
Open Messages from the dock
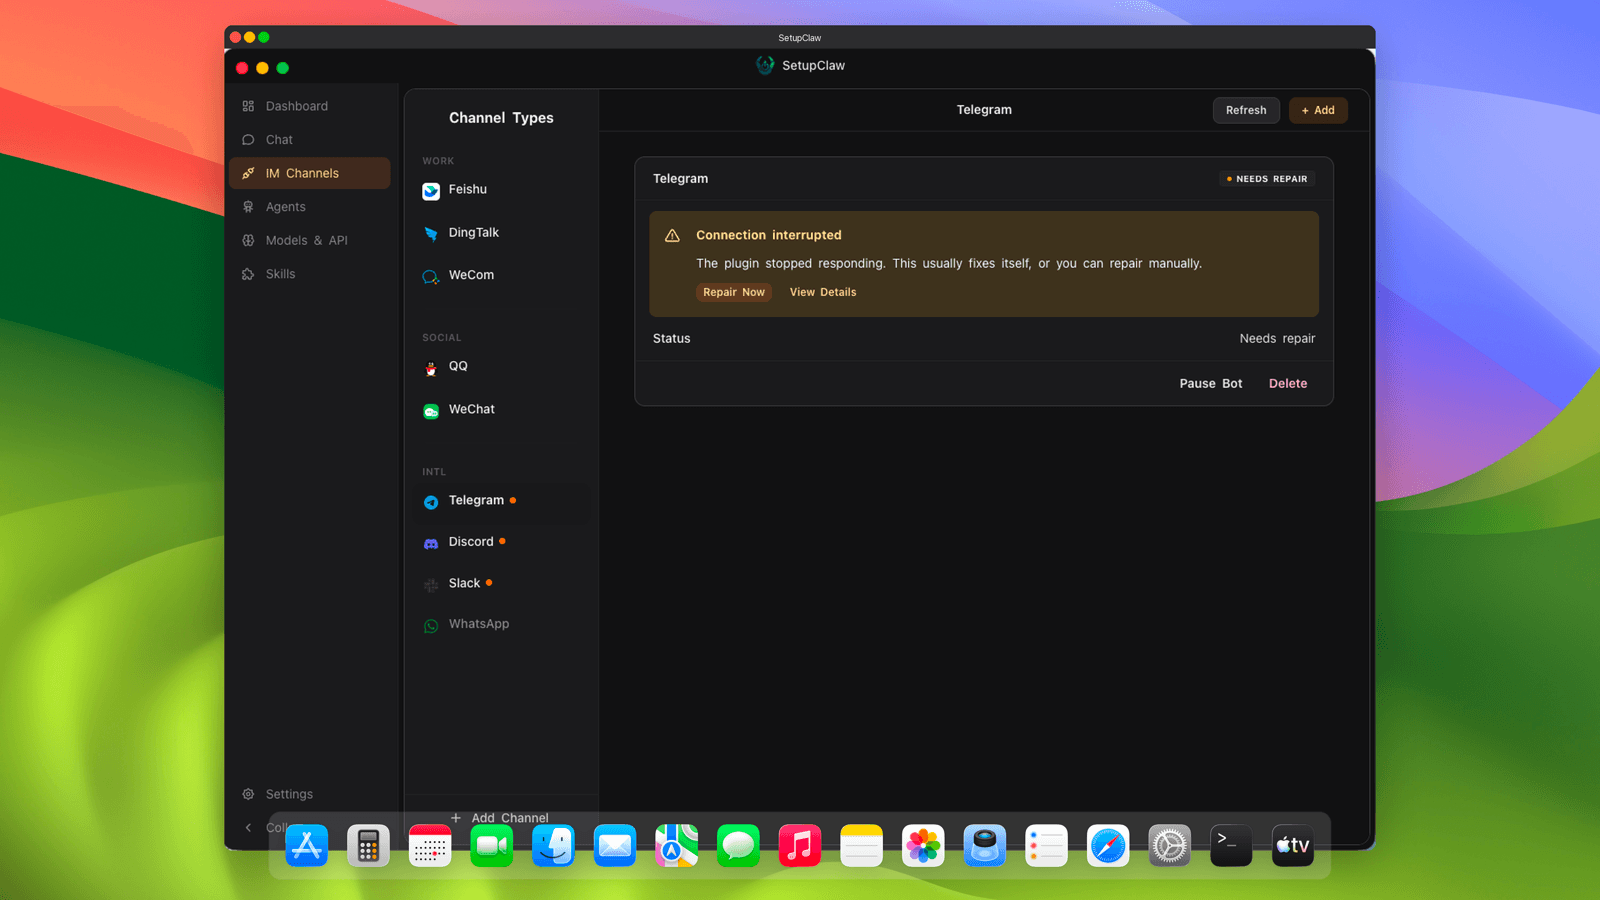(738, 846)
